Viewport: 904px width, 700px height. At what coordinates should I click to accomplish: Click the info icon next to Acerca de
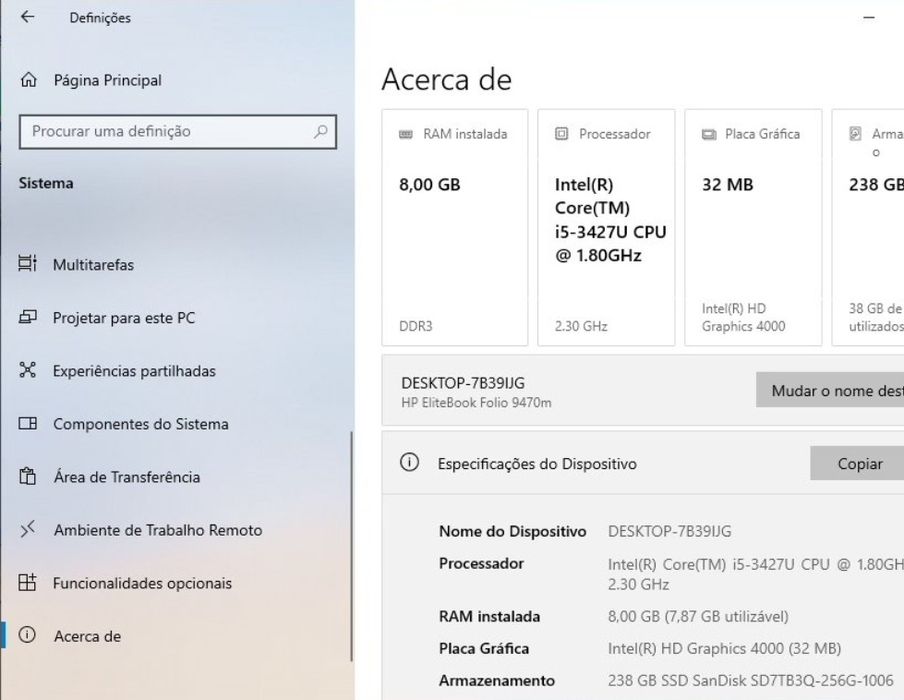[27, 635]
